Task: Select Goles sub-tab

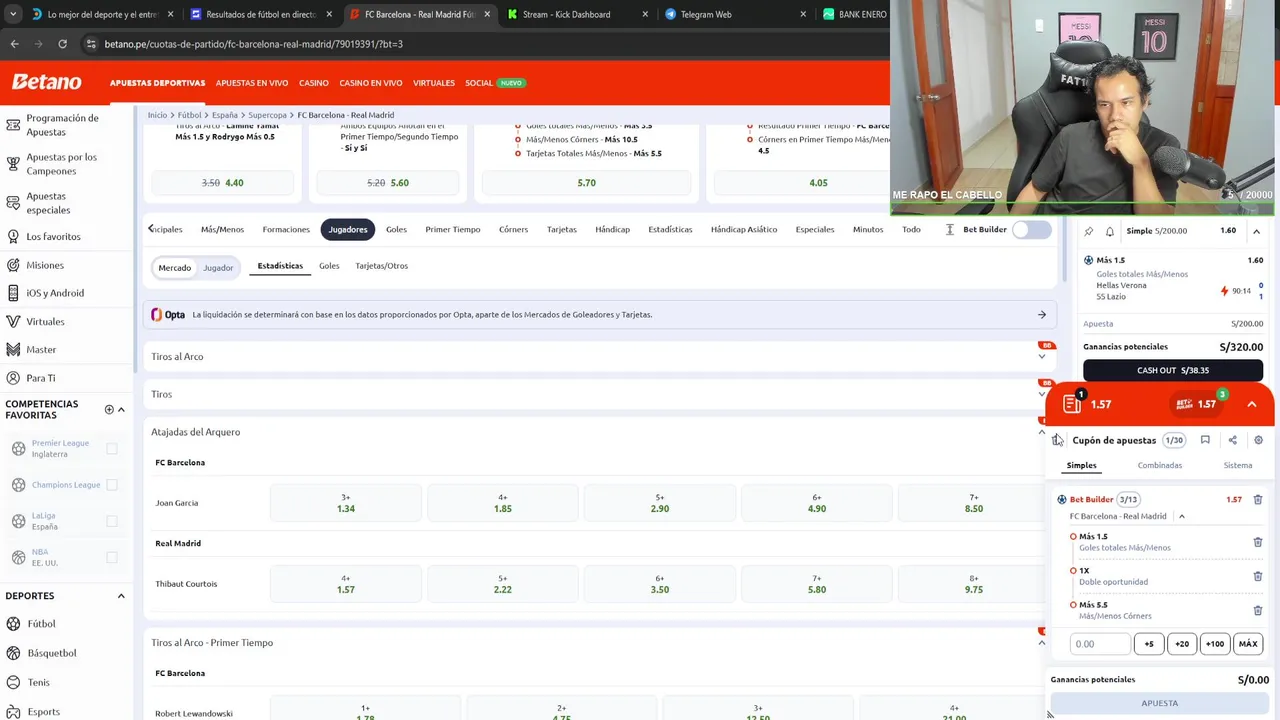Action: coord(329,266)
